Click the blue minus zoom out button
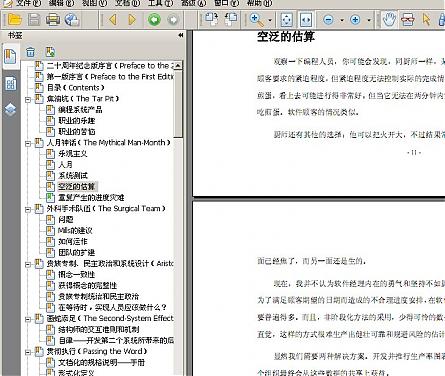 [x=328, y=20]
